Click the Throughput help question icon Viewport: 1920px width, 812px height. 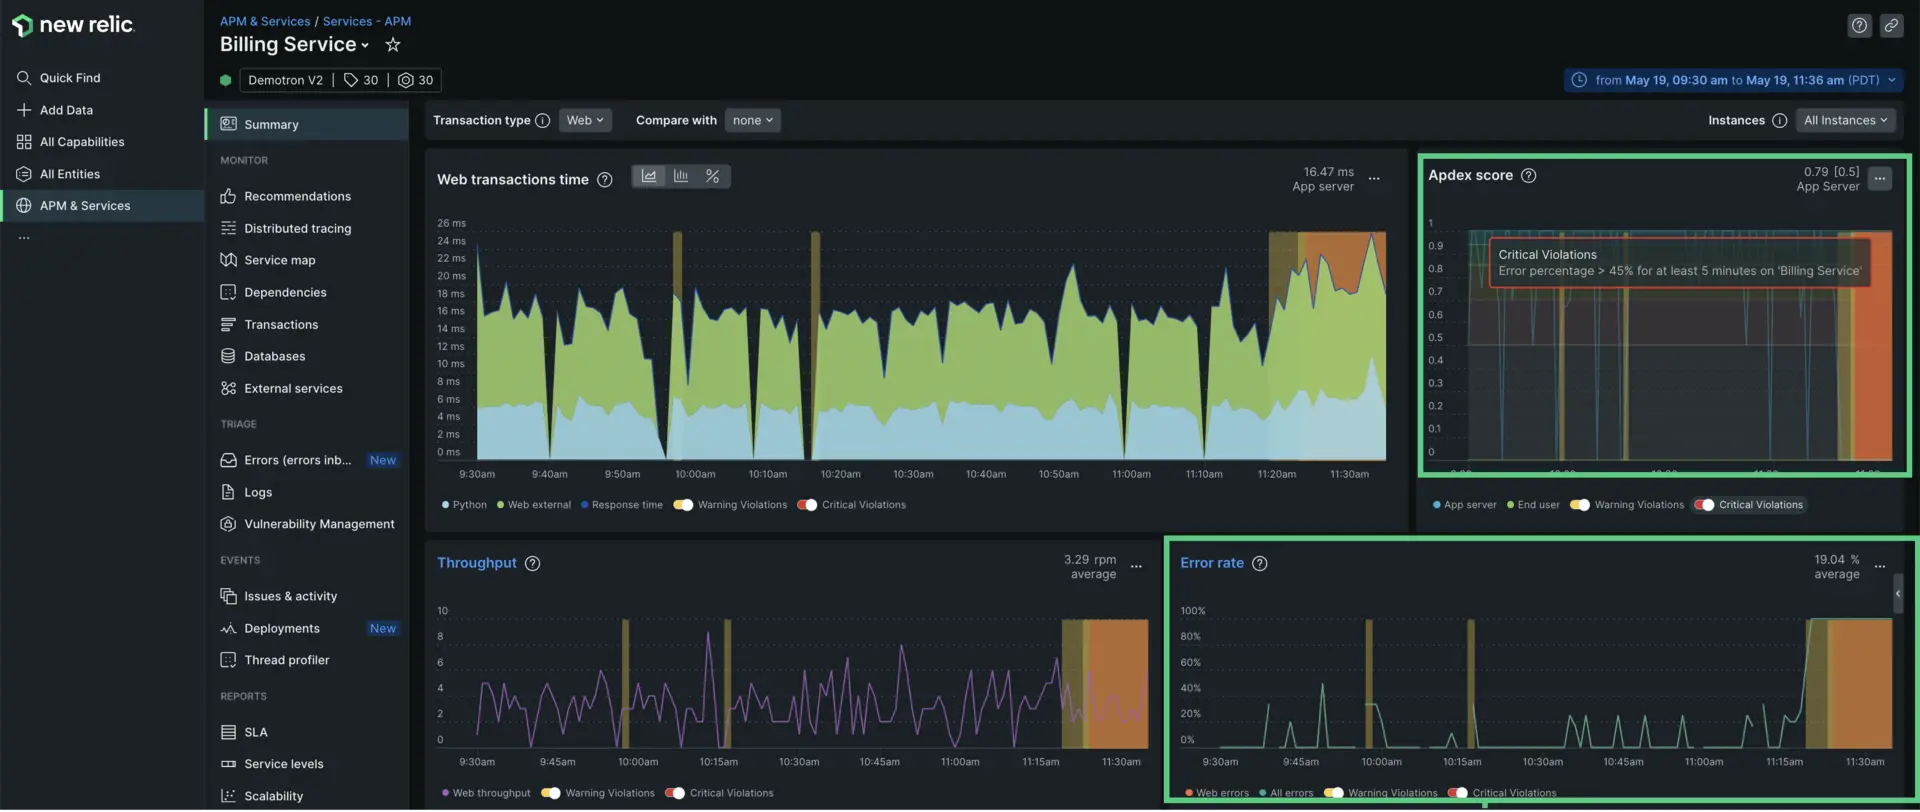pyautogui.click(x=533, y=564)
